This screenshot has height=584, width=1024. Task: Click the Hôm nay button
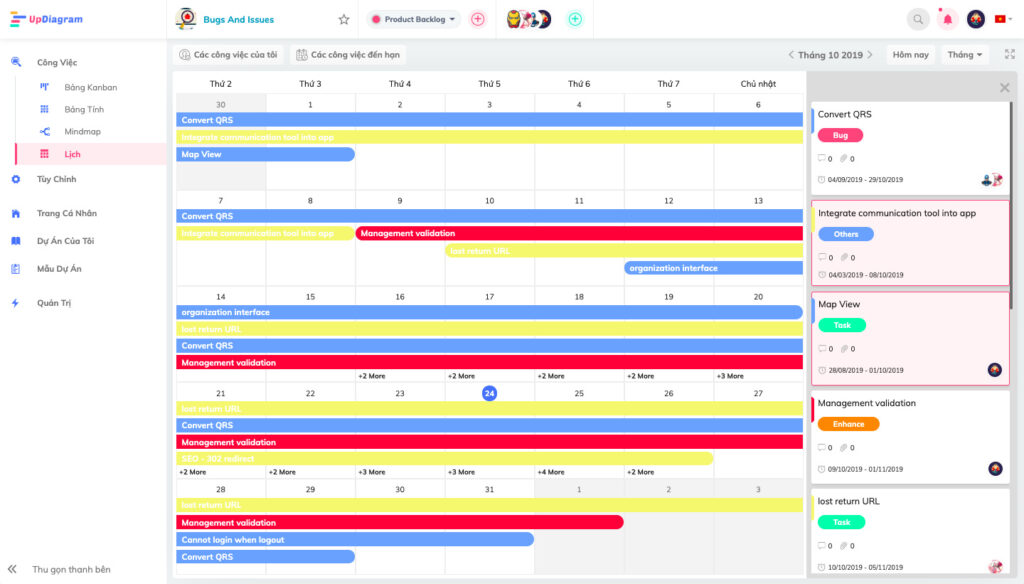pos(911,54)
